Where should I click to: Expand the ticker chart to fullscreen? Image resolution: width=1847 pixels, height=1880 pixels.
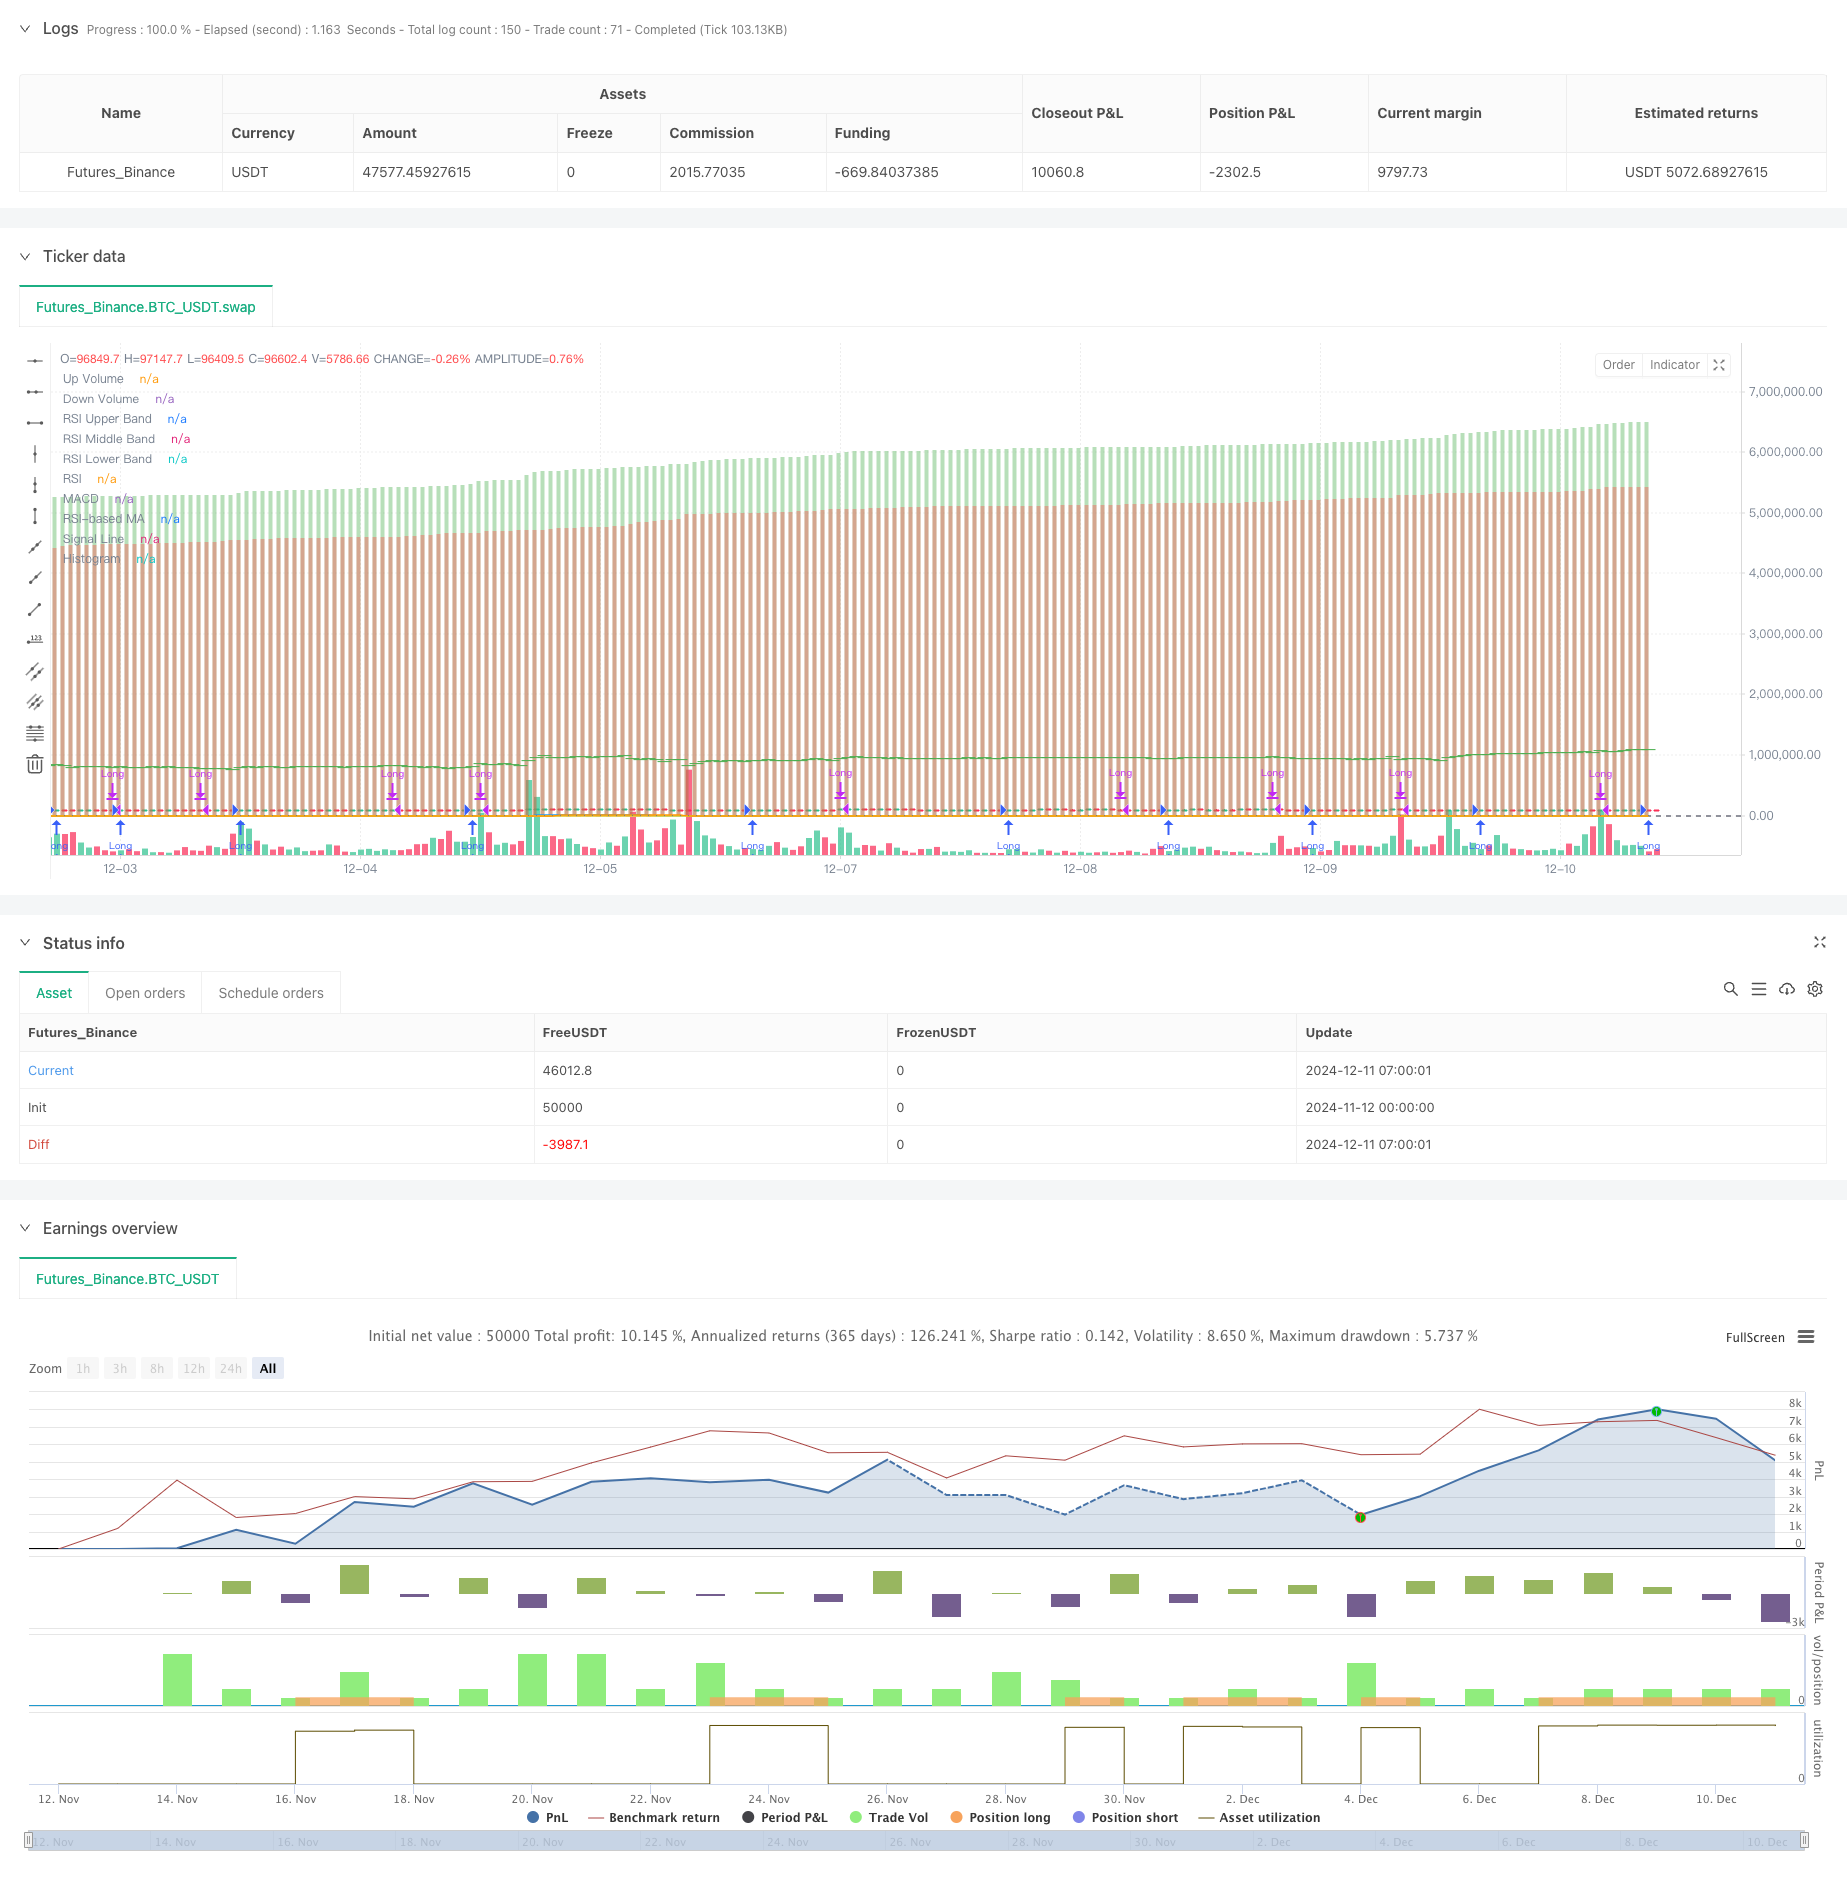point(1719,365)
